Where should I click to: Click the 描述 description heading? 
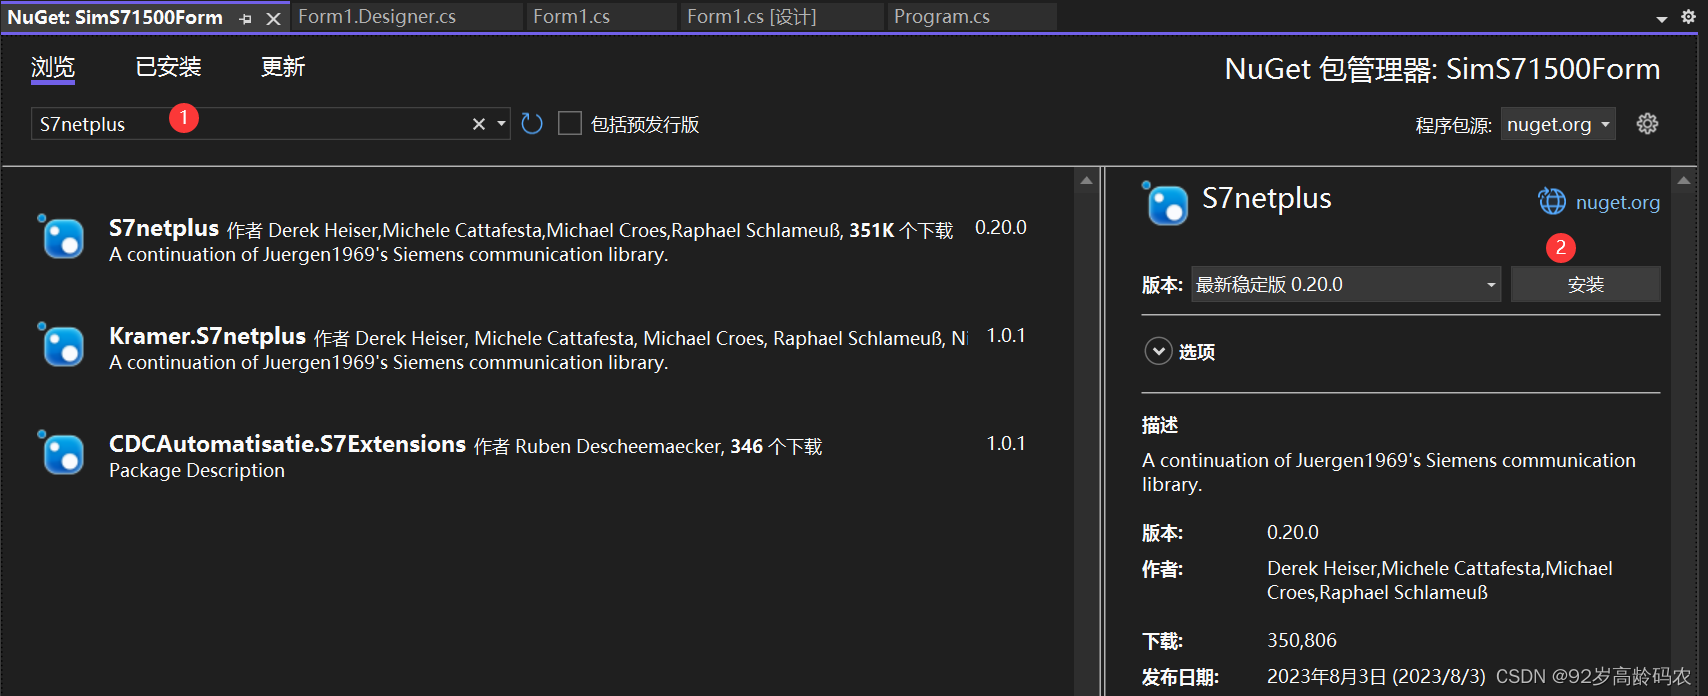point(1160,425)
